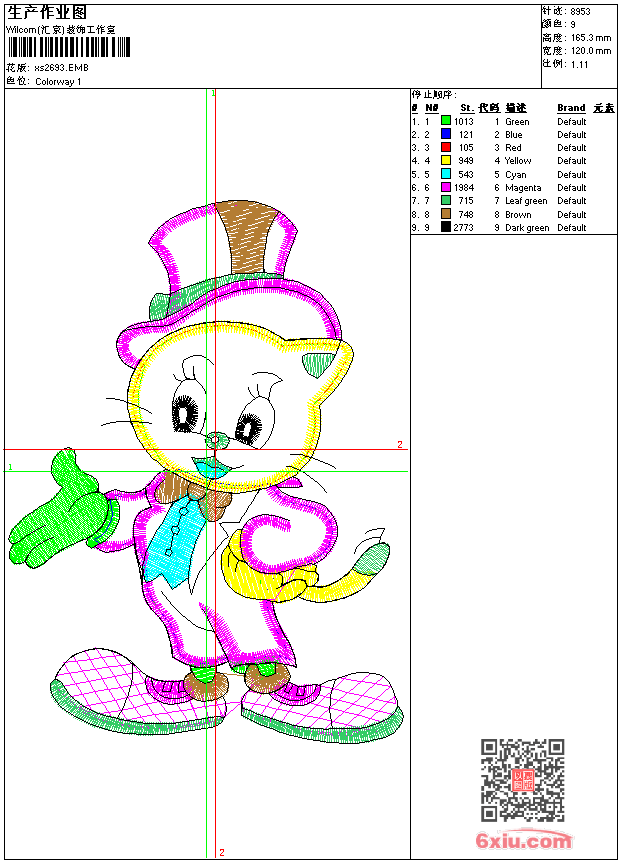Screen dimensions: 620x860
Task: Click the cat embroidery design preview
Action: point(206,473)
